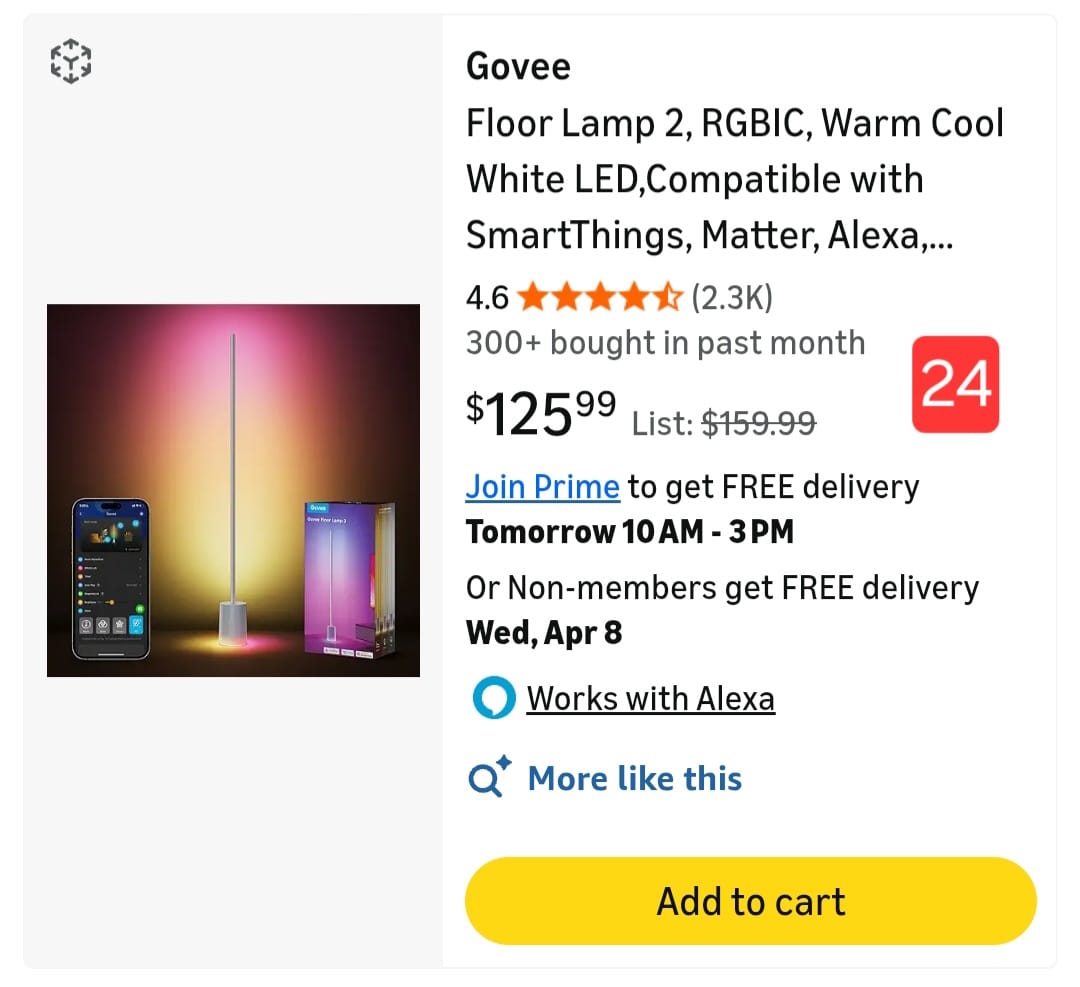Click the $125.99 current price

[x=540, y=413]
